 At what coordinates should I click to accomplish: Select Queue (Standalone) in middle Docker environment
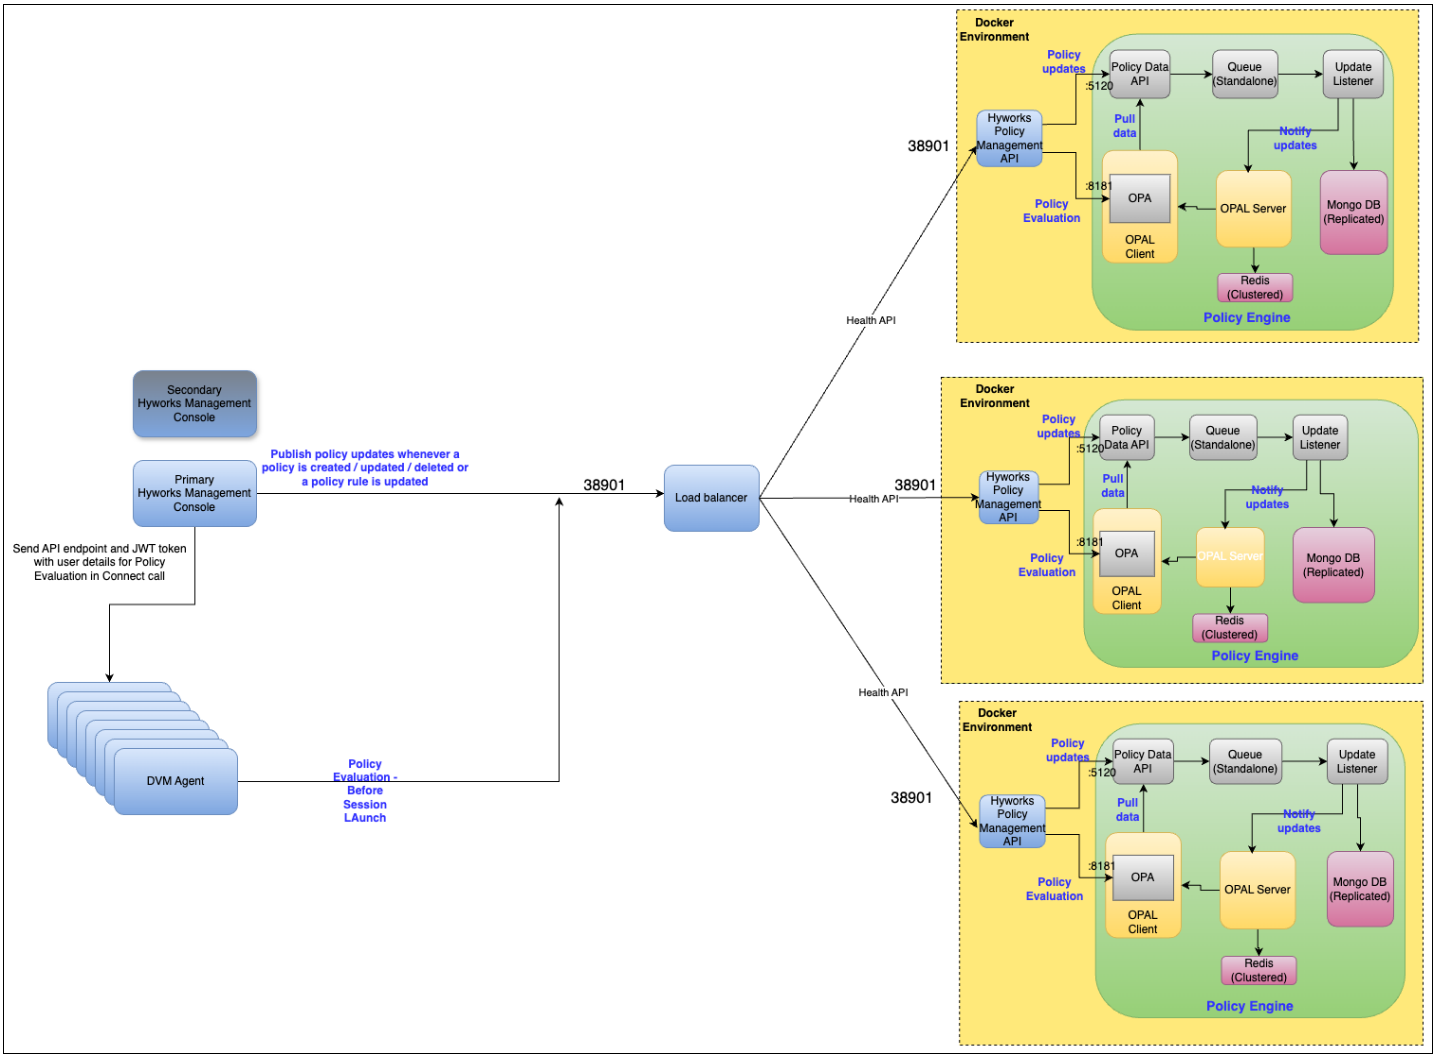[1222, 438]
